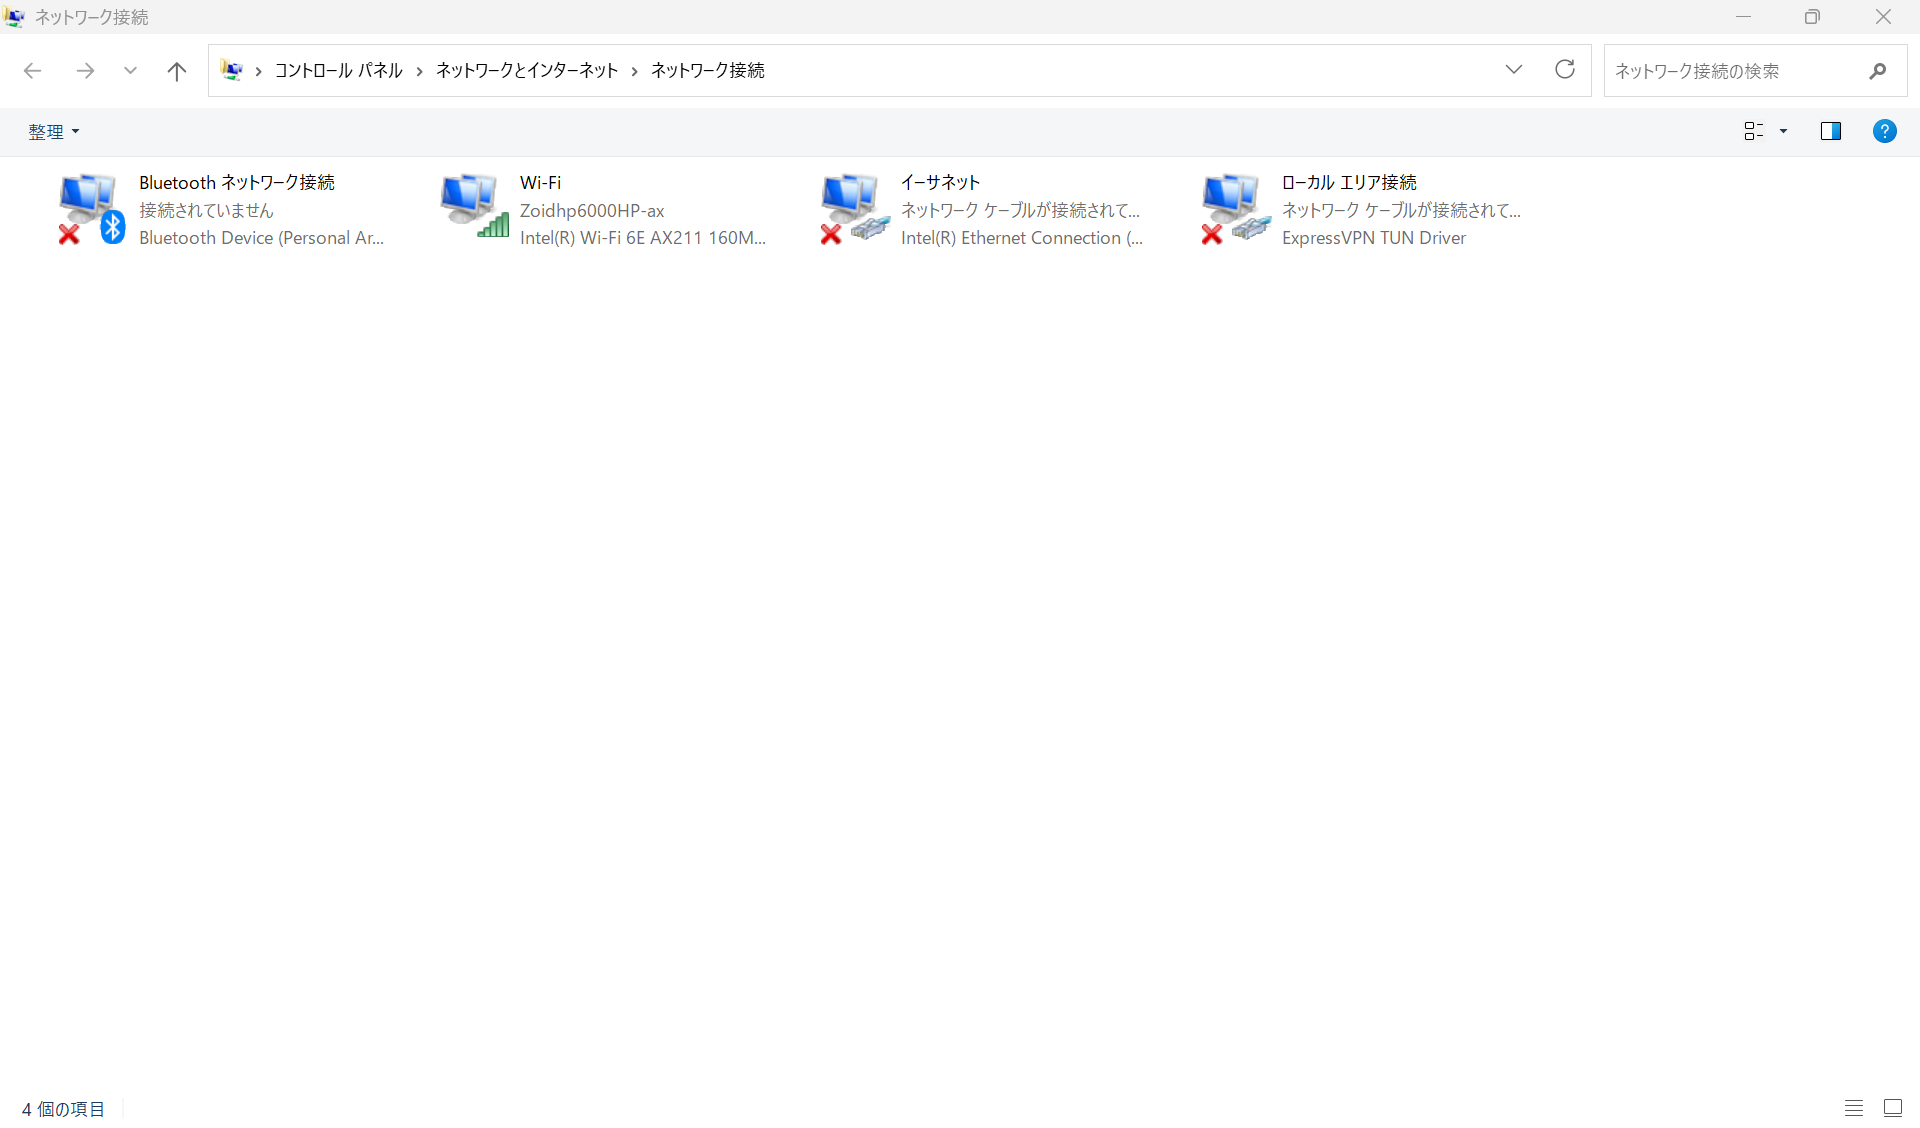The width and height of the screenshot is (1920, 1128).
Task: Open recent locations dropdown arrow
Action: (130, 71)
